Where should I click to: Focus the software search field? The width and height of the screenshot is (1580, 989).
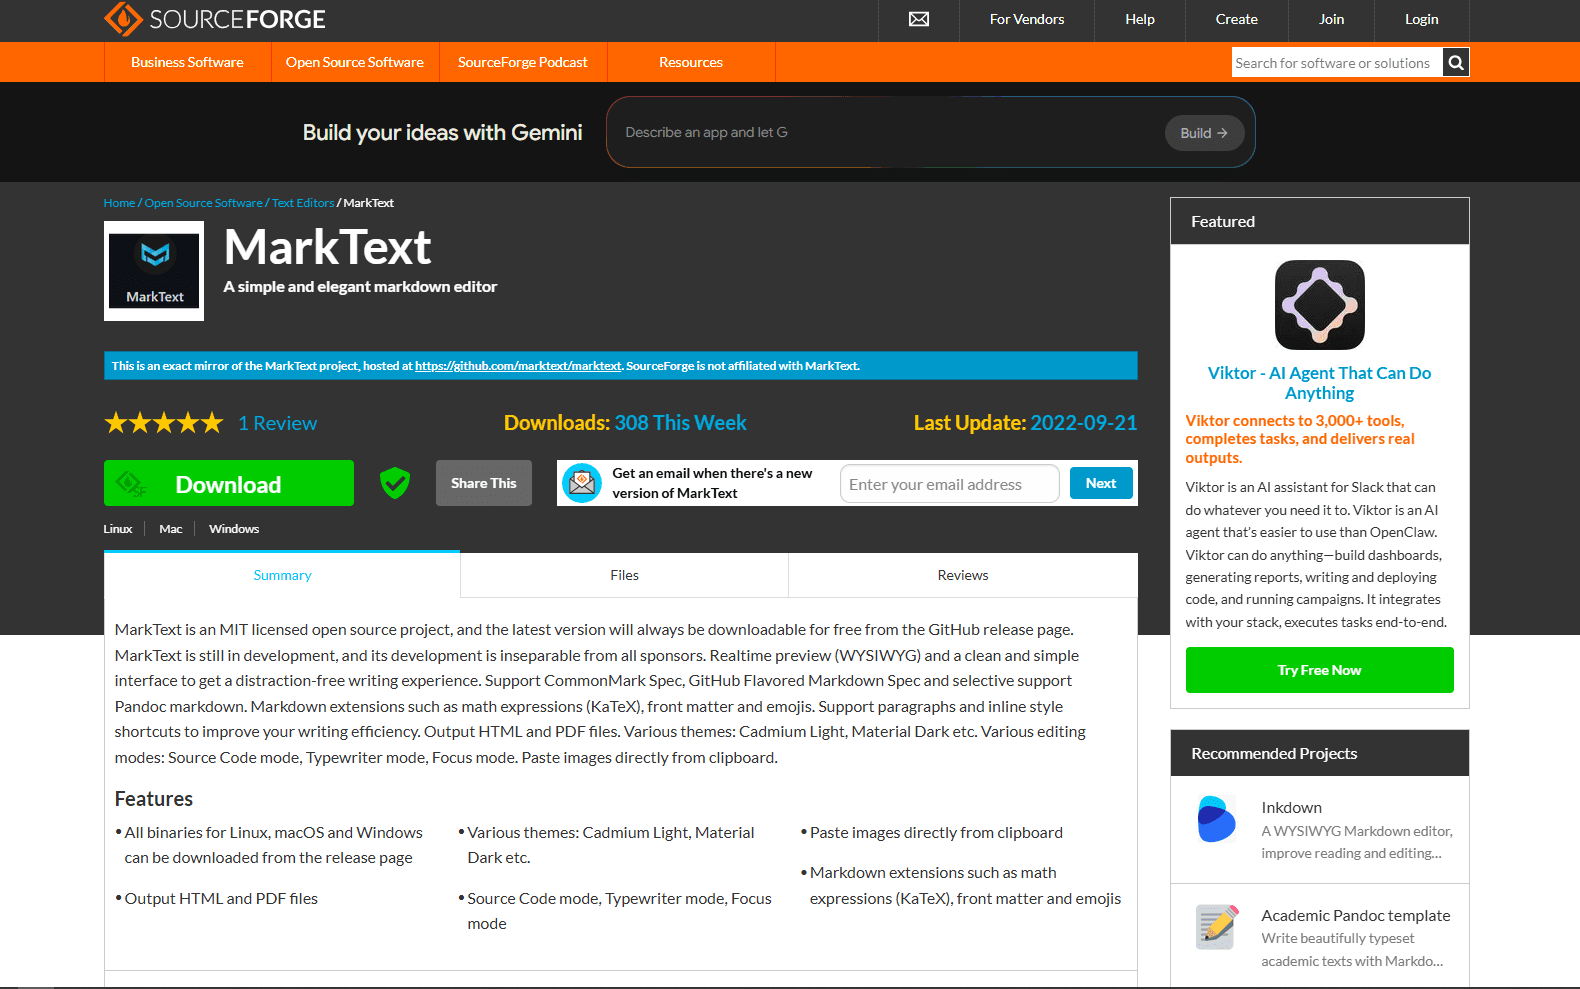pos(1337,63)
